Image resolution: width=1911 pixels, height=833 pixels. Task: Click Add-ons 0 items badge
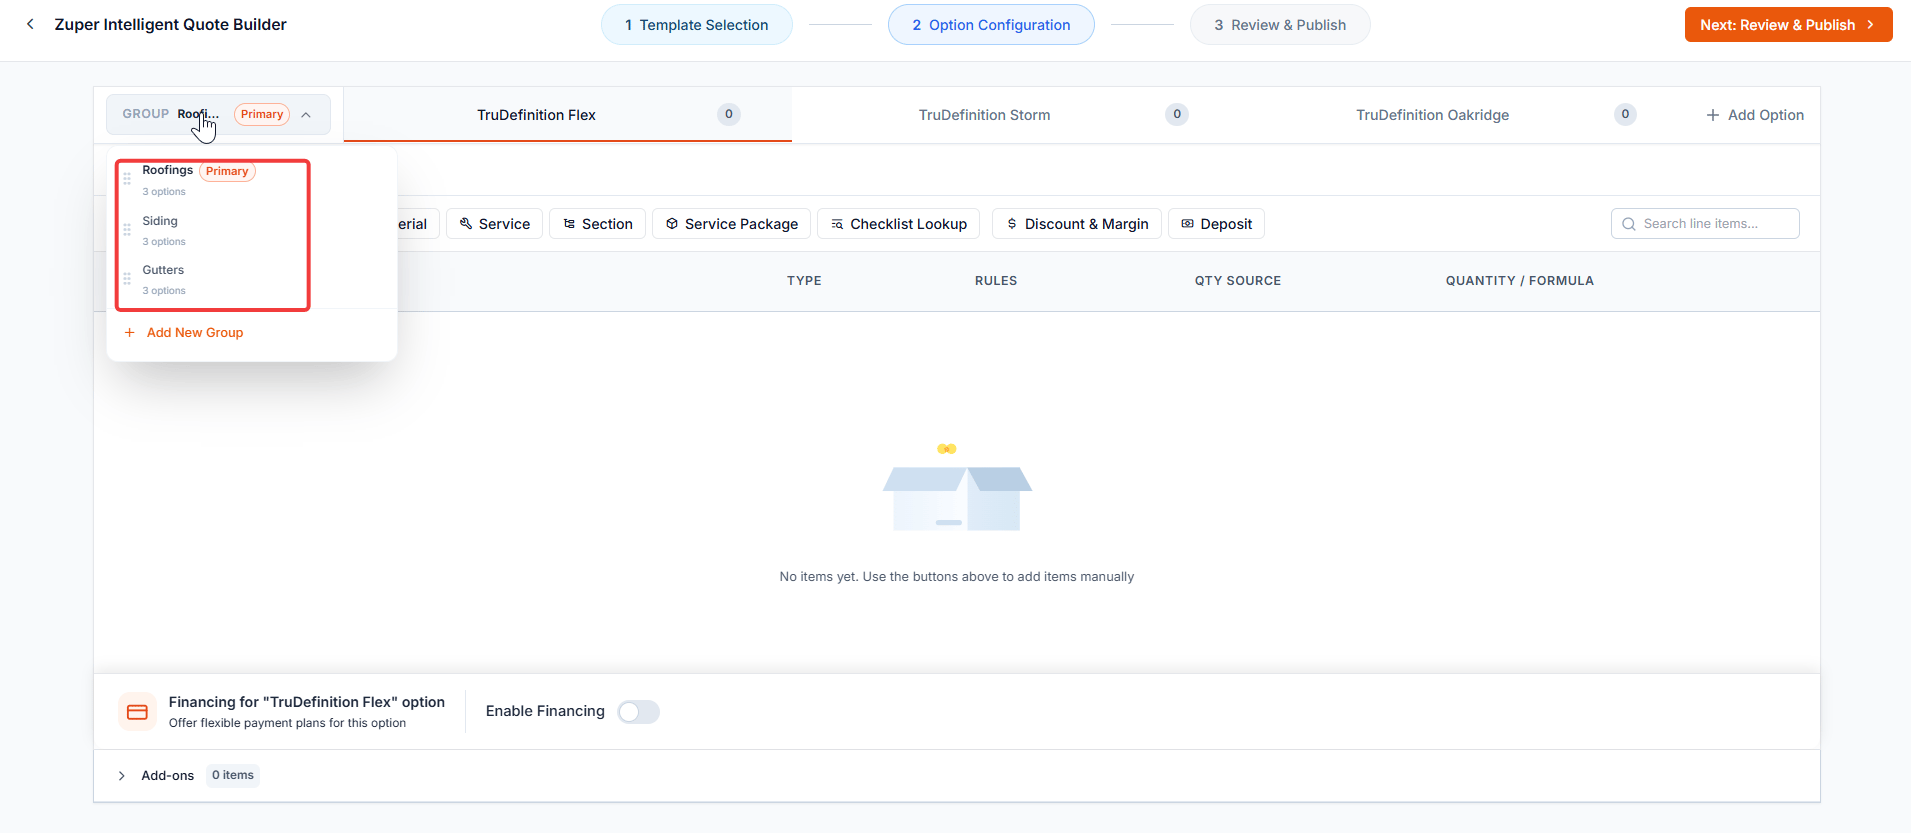pos(233,776)
